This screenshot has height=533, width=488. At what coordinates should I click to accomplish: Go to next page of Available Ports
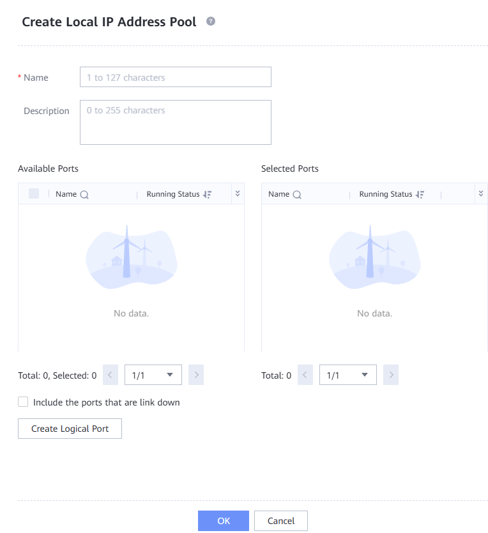point(196,375)
